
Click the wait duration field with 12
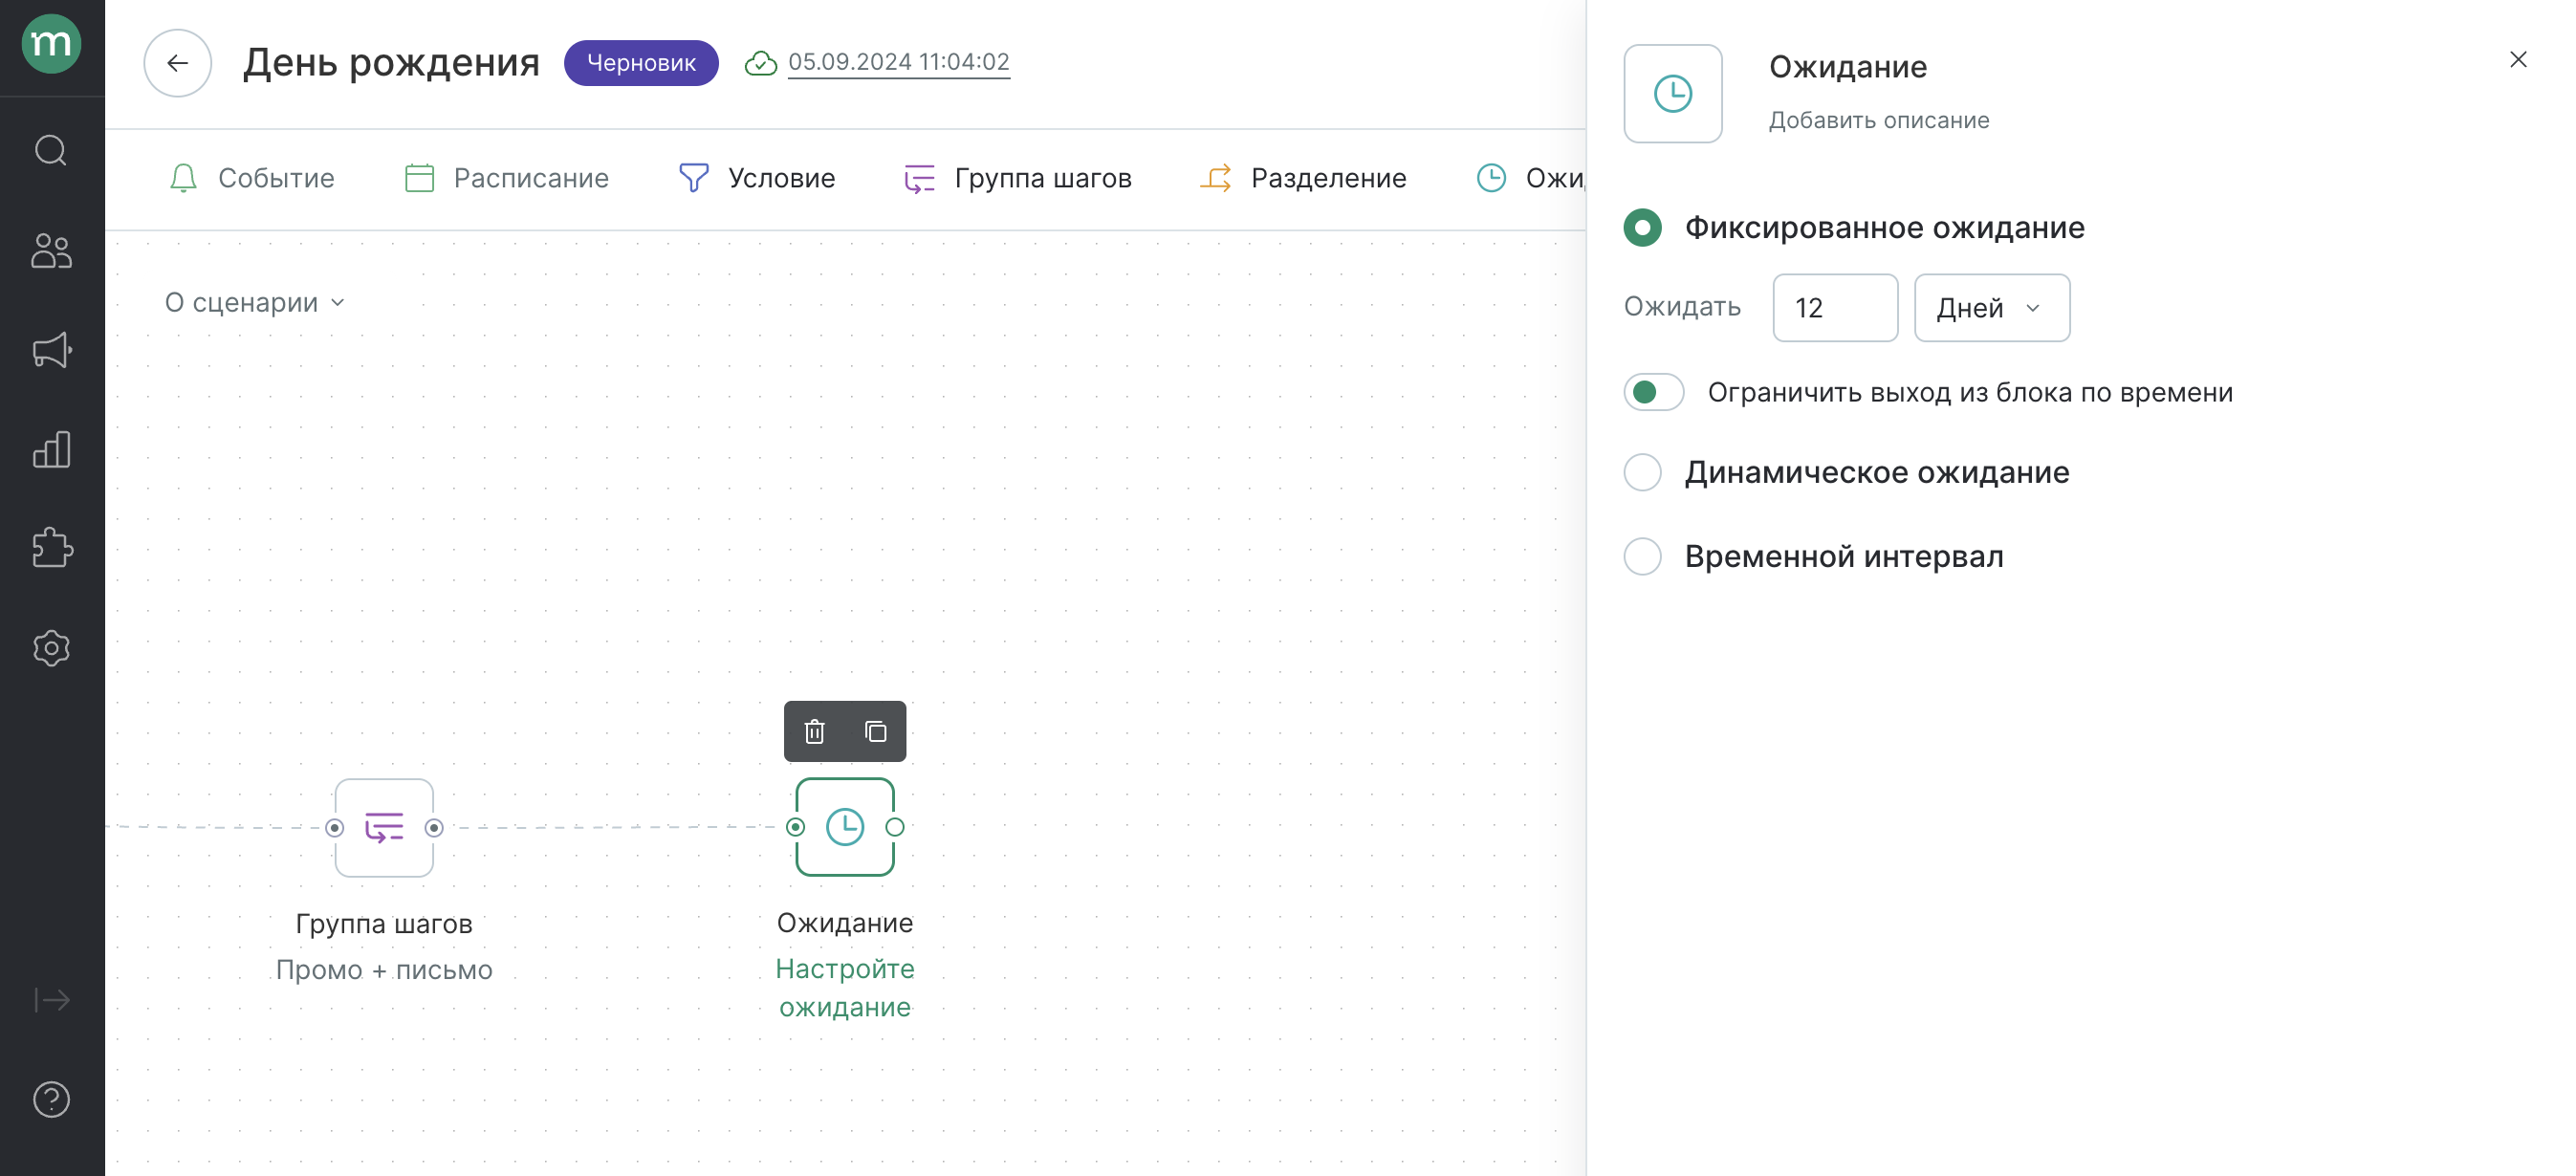[1834, 308]
